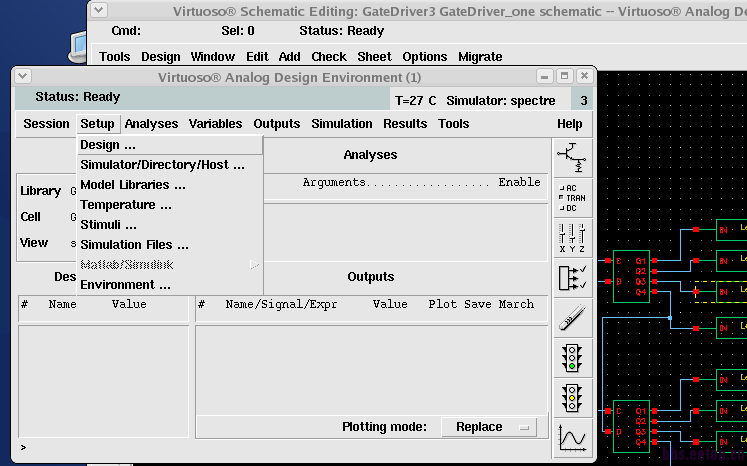Select Model Libraries ... menu entry
This screenshot has height=466, width=747.
[x=170, y=185]
